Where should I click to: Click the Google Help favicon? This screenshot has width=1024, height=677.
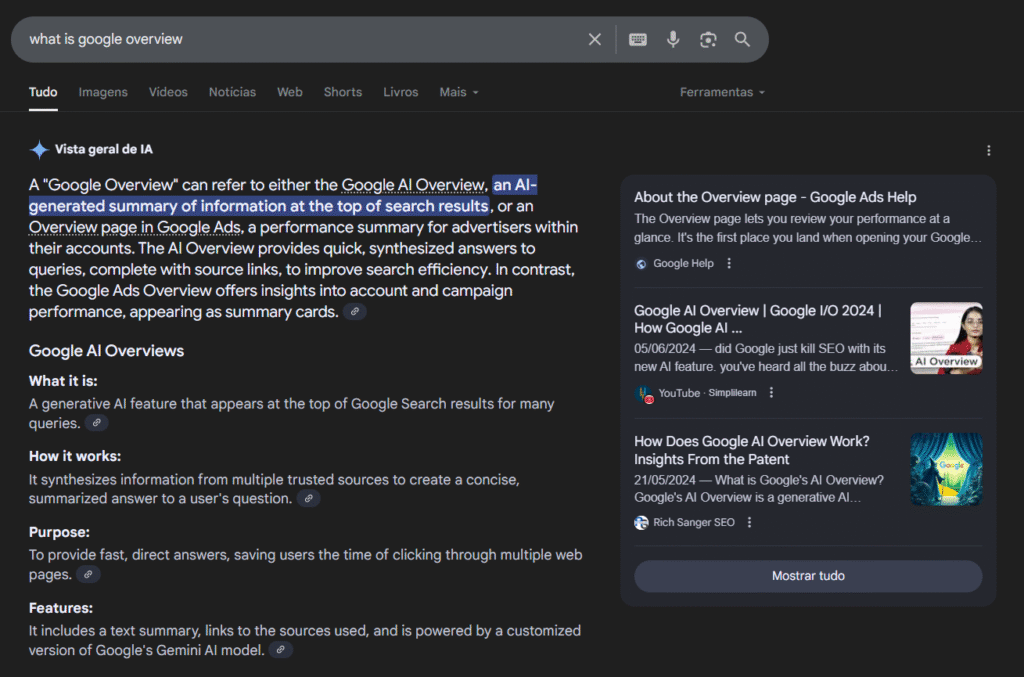[x=641, y=264]
